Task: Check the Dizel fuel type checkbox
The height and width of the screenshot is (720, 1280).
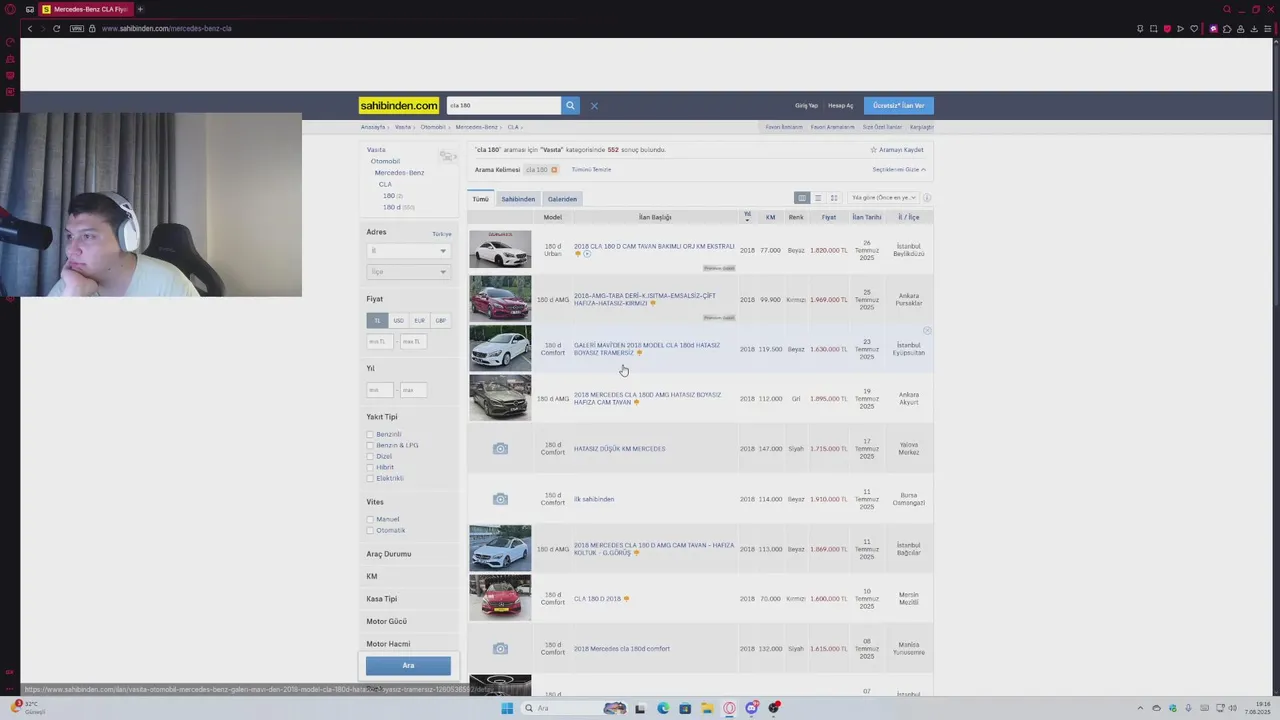Action: 370,457
